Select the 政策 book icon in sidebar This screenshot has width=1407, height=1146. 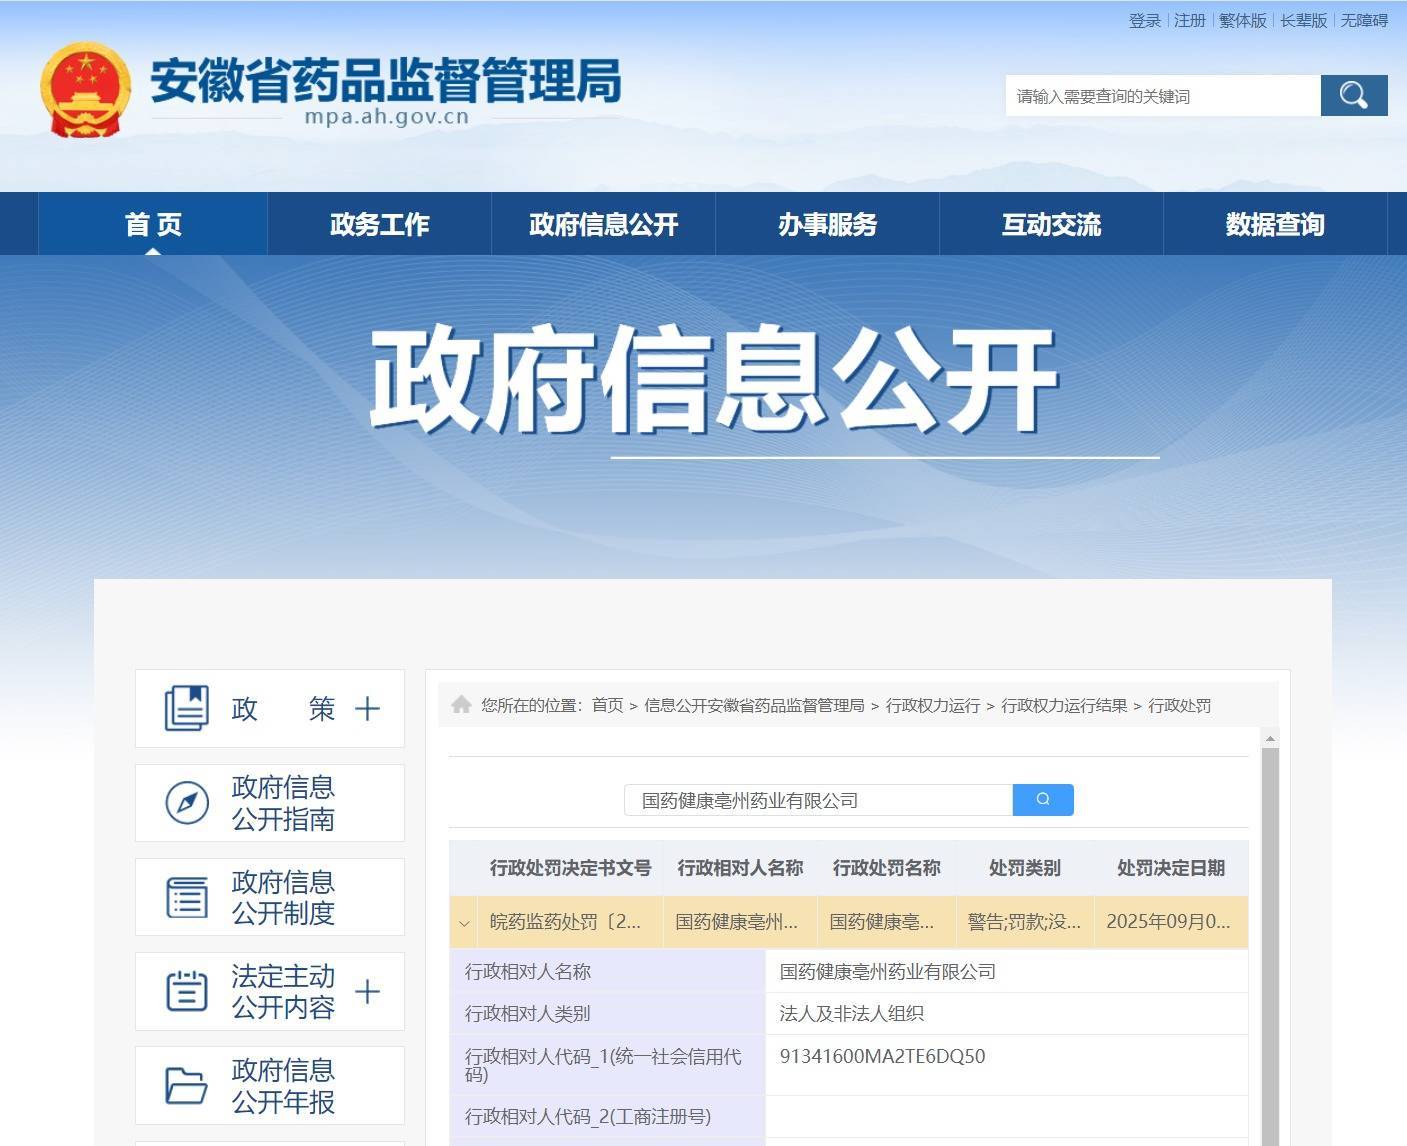[x=187, y=707]
